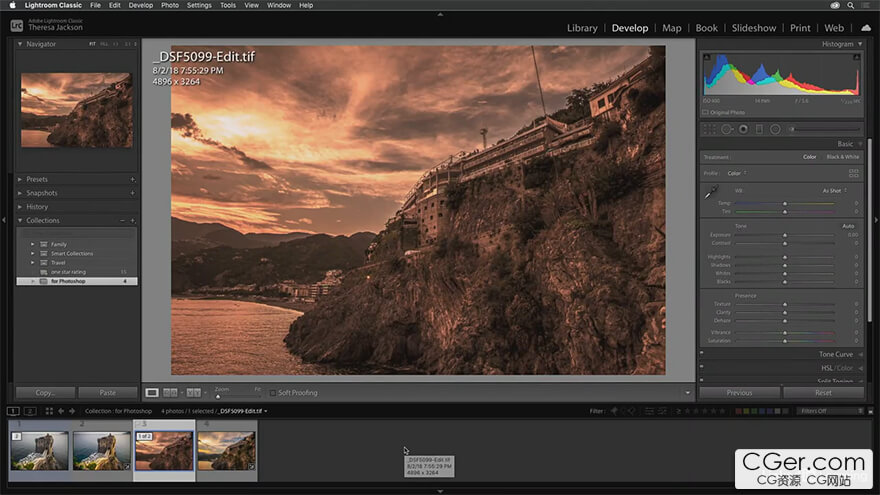Toggle highlight clipping indicator in histogram

[856, 57]
